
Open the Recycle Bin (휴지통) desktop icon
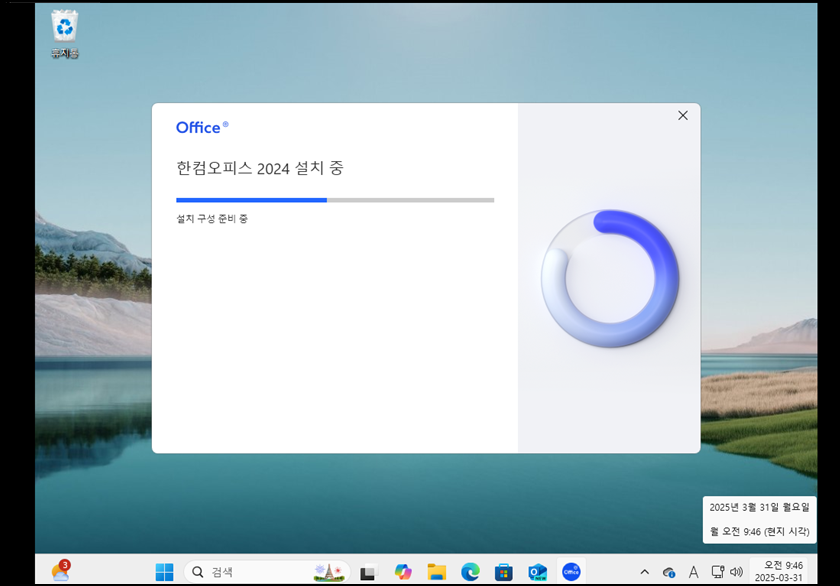point(65,34)
